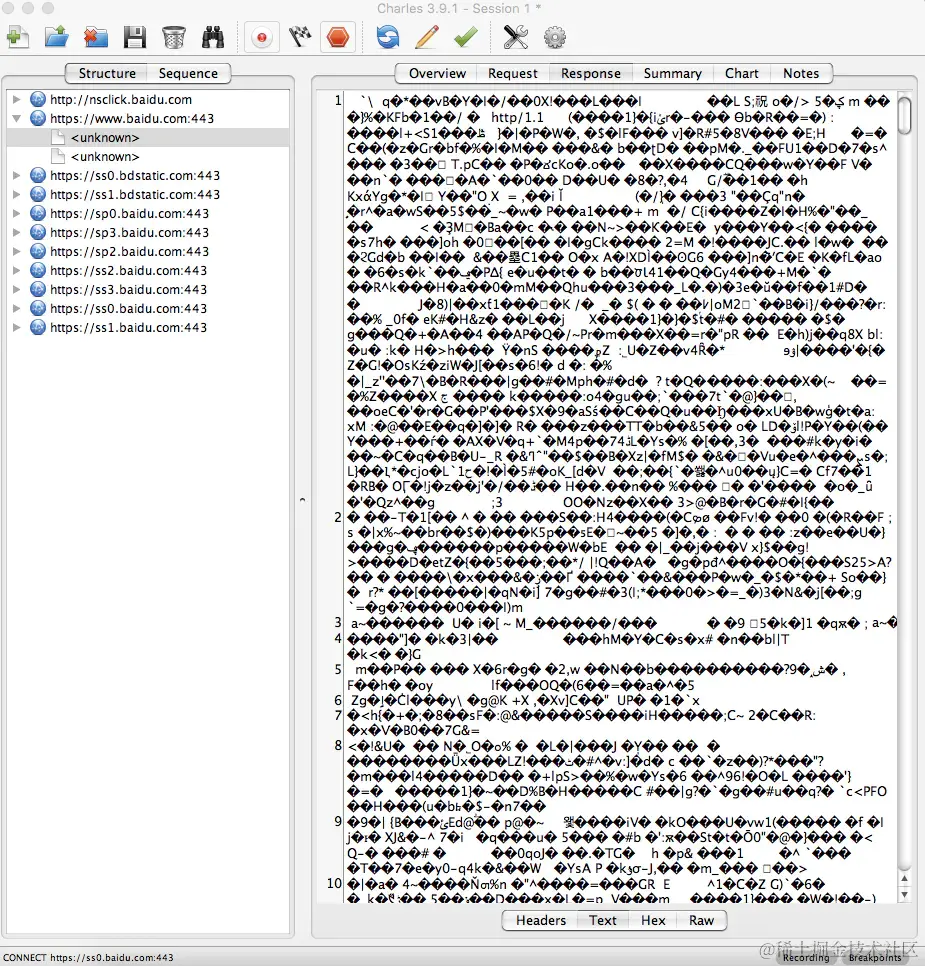Expand sp3.baidu.com:443 node
925x966 pixels.
[17, 233]
